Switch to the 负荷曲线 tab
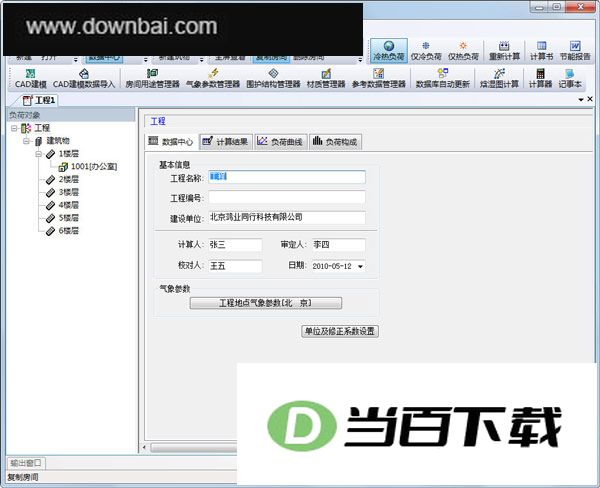Screen dimensions: 600x488 coord(280,142)
